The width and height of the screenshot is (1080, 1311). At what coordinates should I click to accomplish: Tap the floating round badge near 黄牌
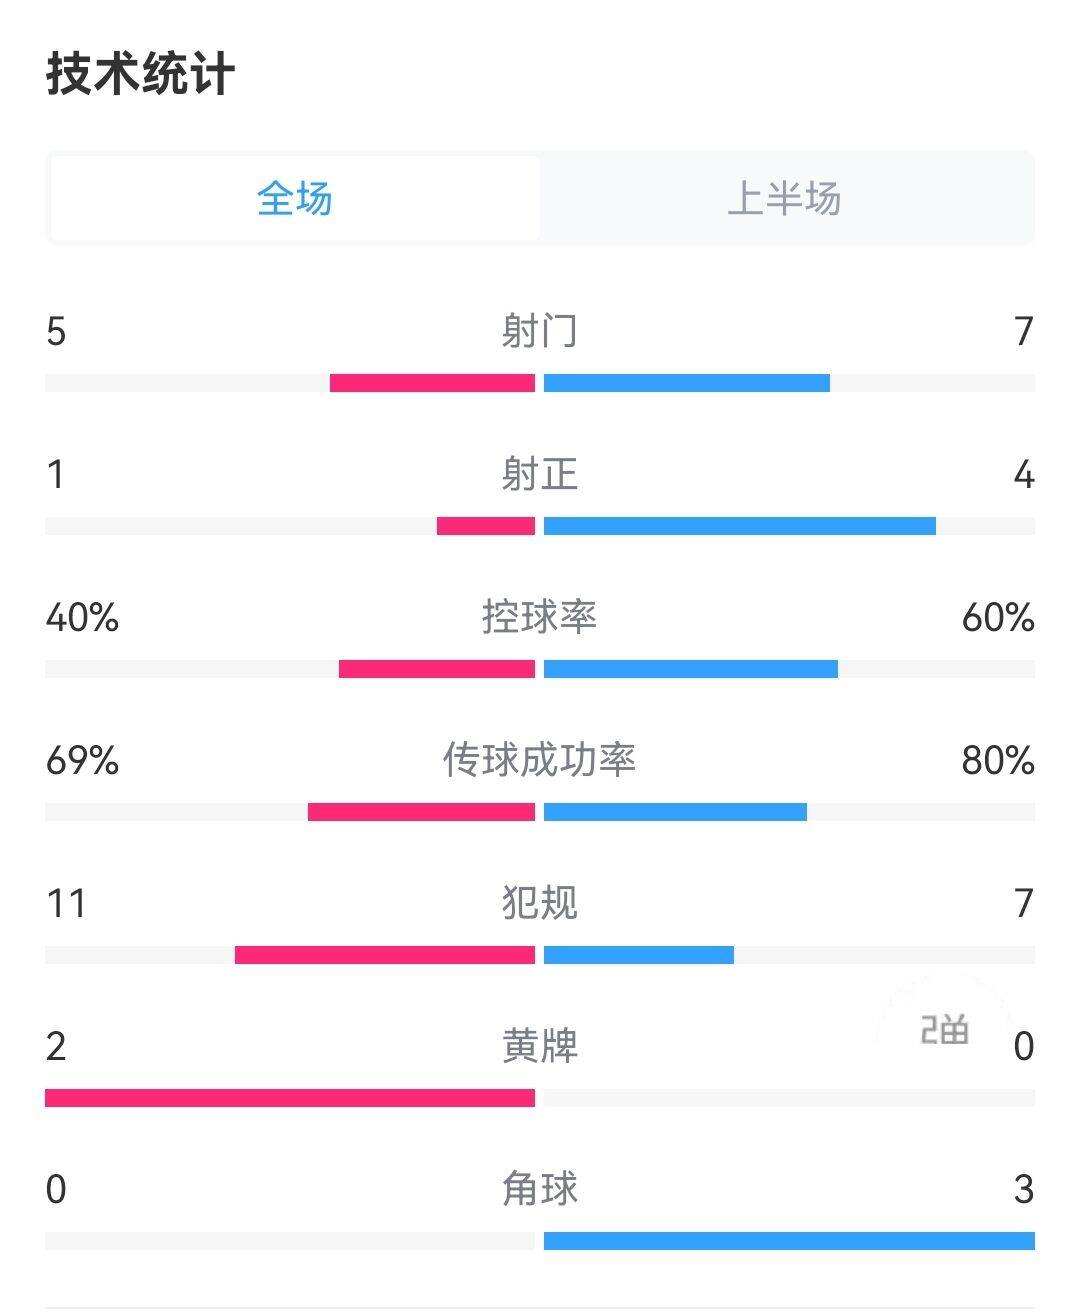944,1028
